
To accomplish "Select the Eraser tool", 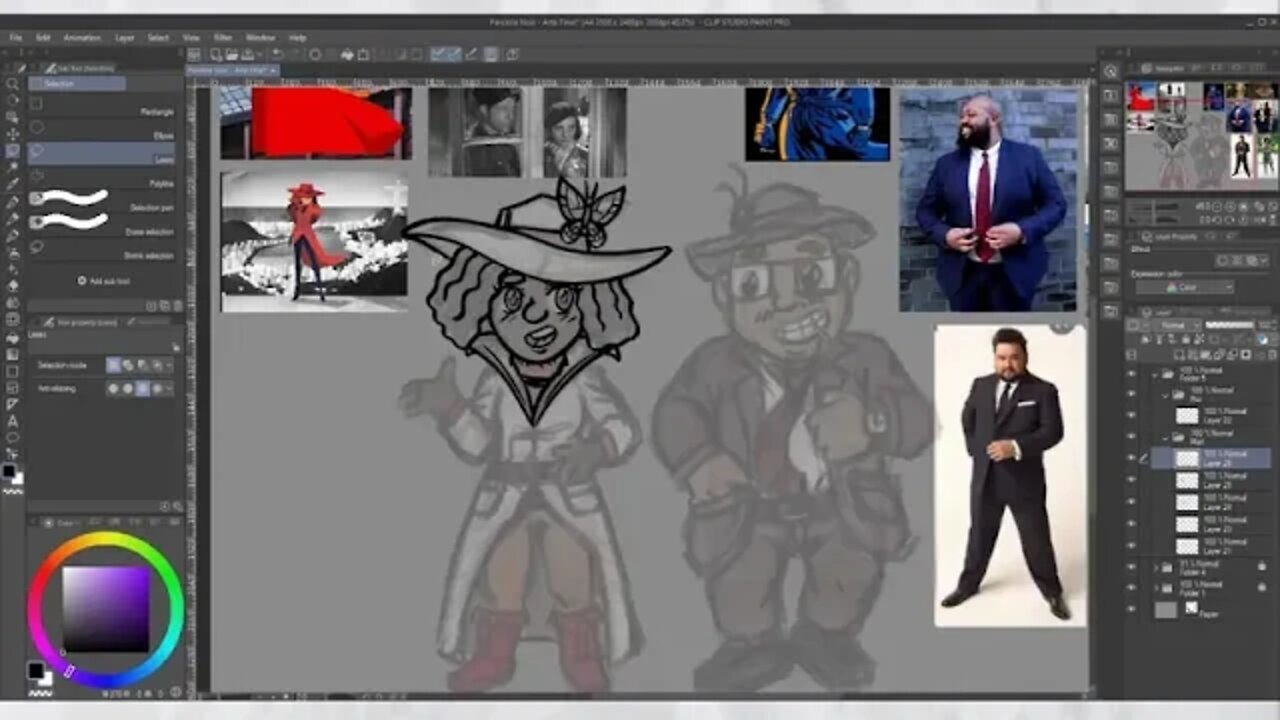I will point(12,286).
